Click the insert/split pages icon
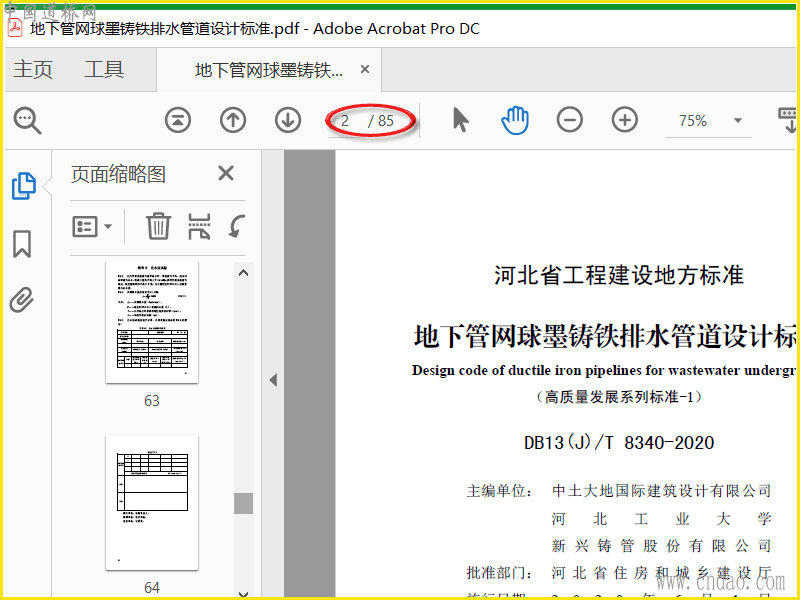The height and width of the screenshot is (600, 800). [199, 227]
